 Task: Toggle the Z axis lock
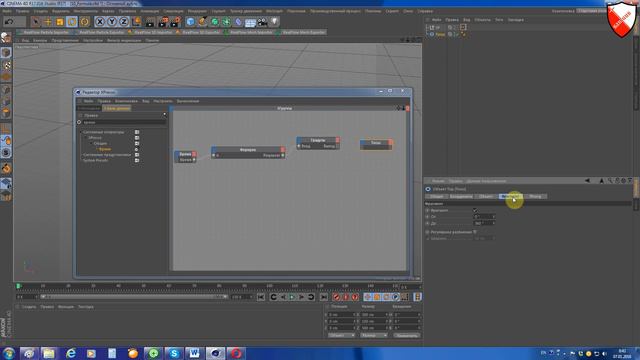pos(124,22)
